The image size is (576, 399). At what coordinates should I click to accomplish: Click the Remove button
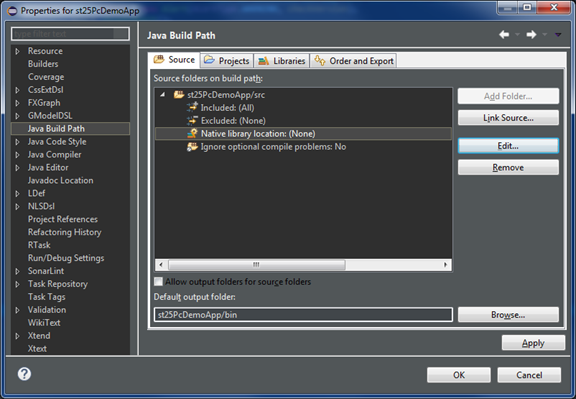coord(508,168)
